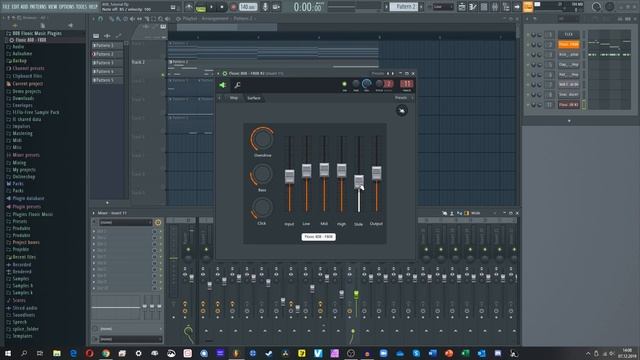640x360 pixels.
Task: Open the OPTIONS menu
Action: 67,7
